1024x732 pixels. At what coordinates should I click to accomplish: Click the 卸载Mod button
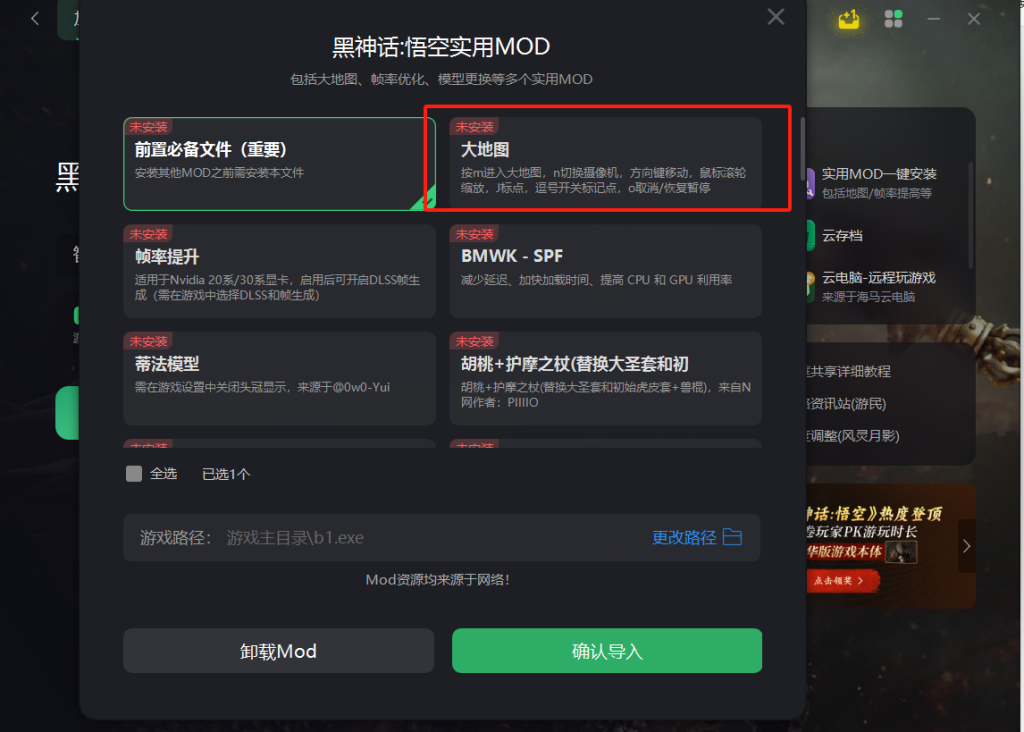[x=278, y=651]
